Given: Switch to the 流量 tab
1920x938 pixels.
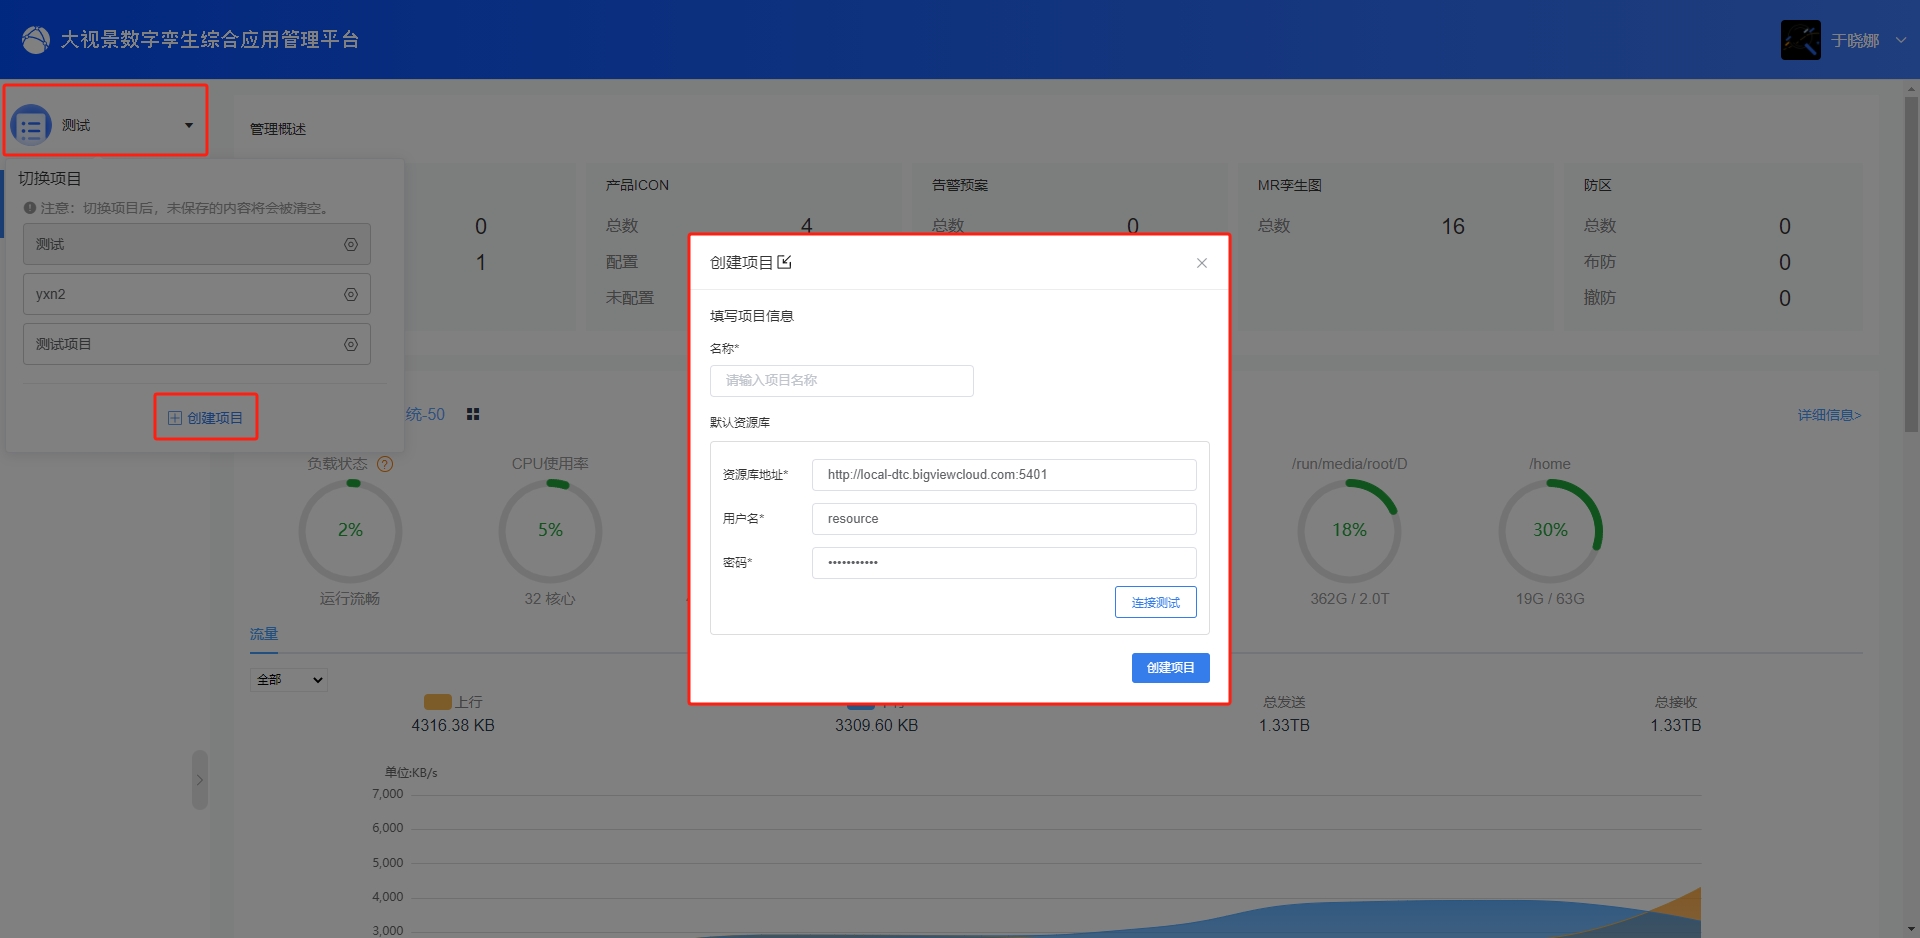Looking at the screenshot, I should 264,634.
